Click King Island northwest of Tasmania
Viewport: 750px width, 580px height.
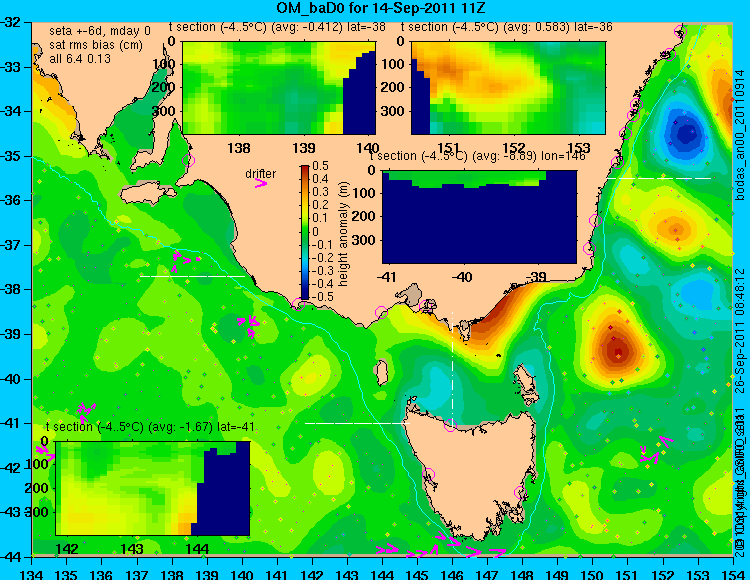pyautogui.click(x=382, y=373)
